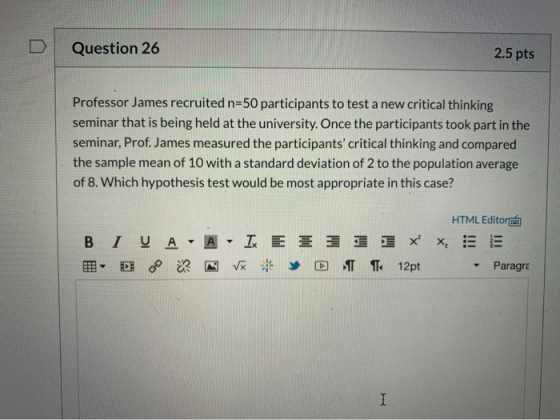Open text color dropdown arrow
Image resolution: width=560 pixels, height=420 pixels.
click(191, 242)
